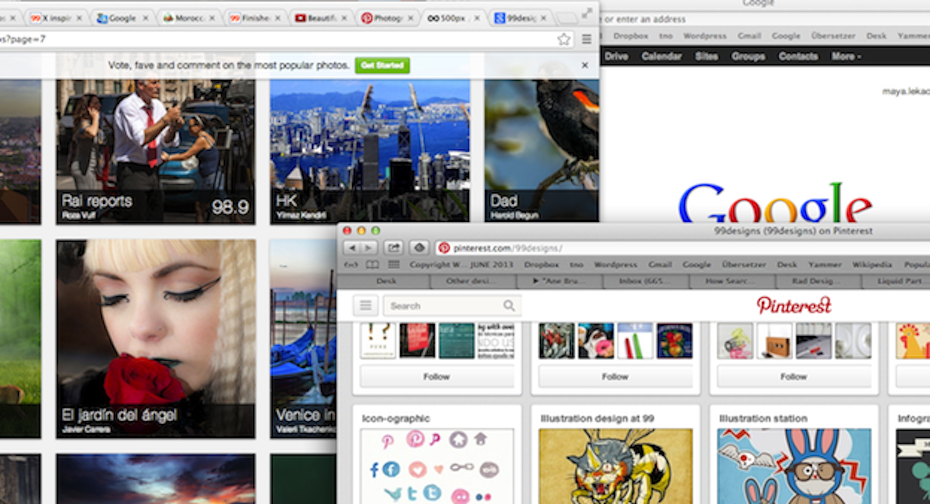The image size is (930, 504).
Task: Switch to the Photography Pinterest tab in Chrome
Action: pos(385,18)
